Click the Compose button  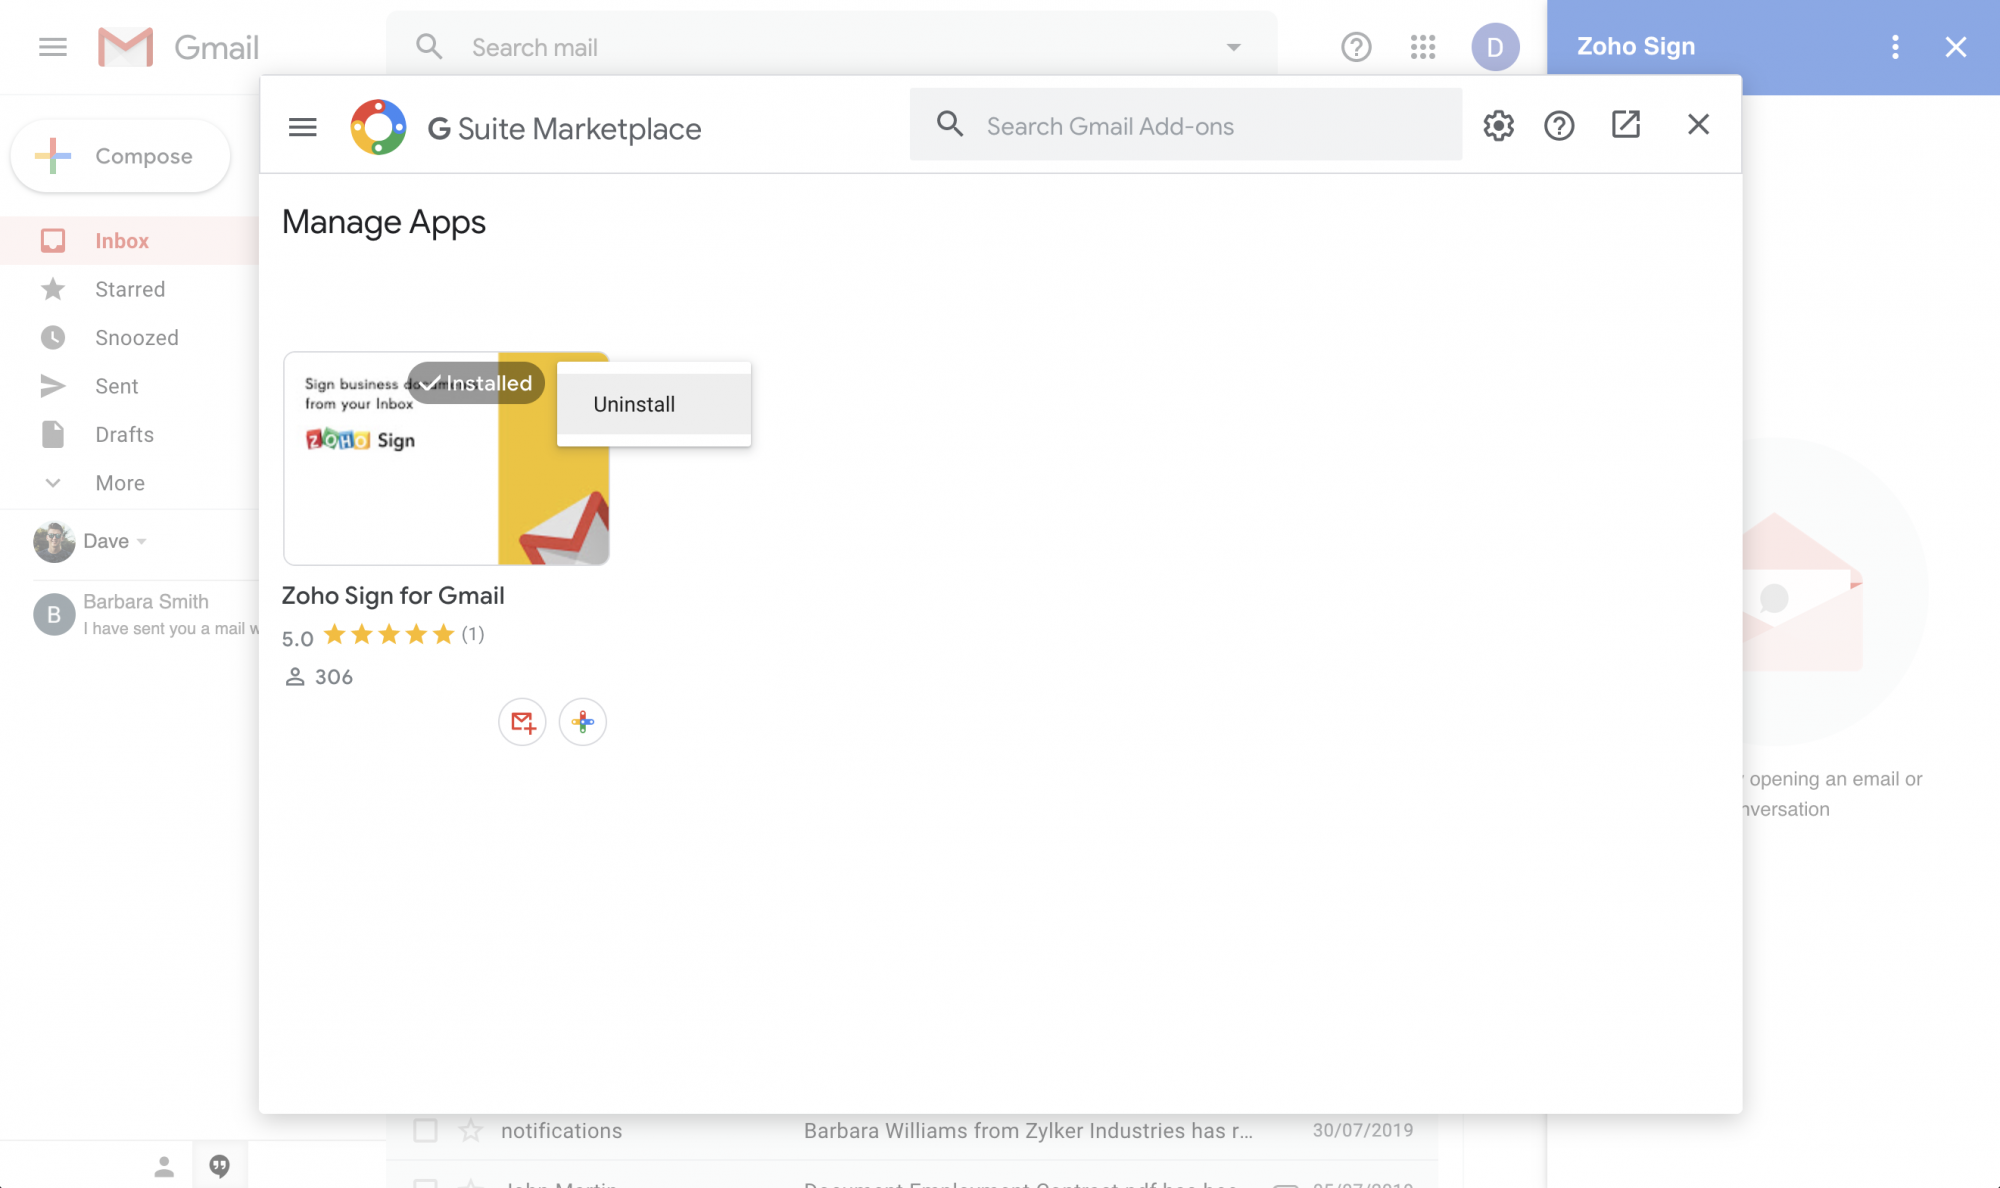(121, 156)
